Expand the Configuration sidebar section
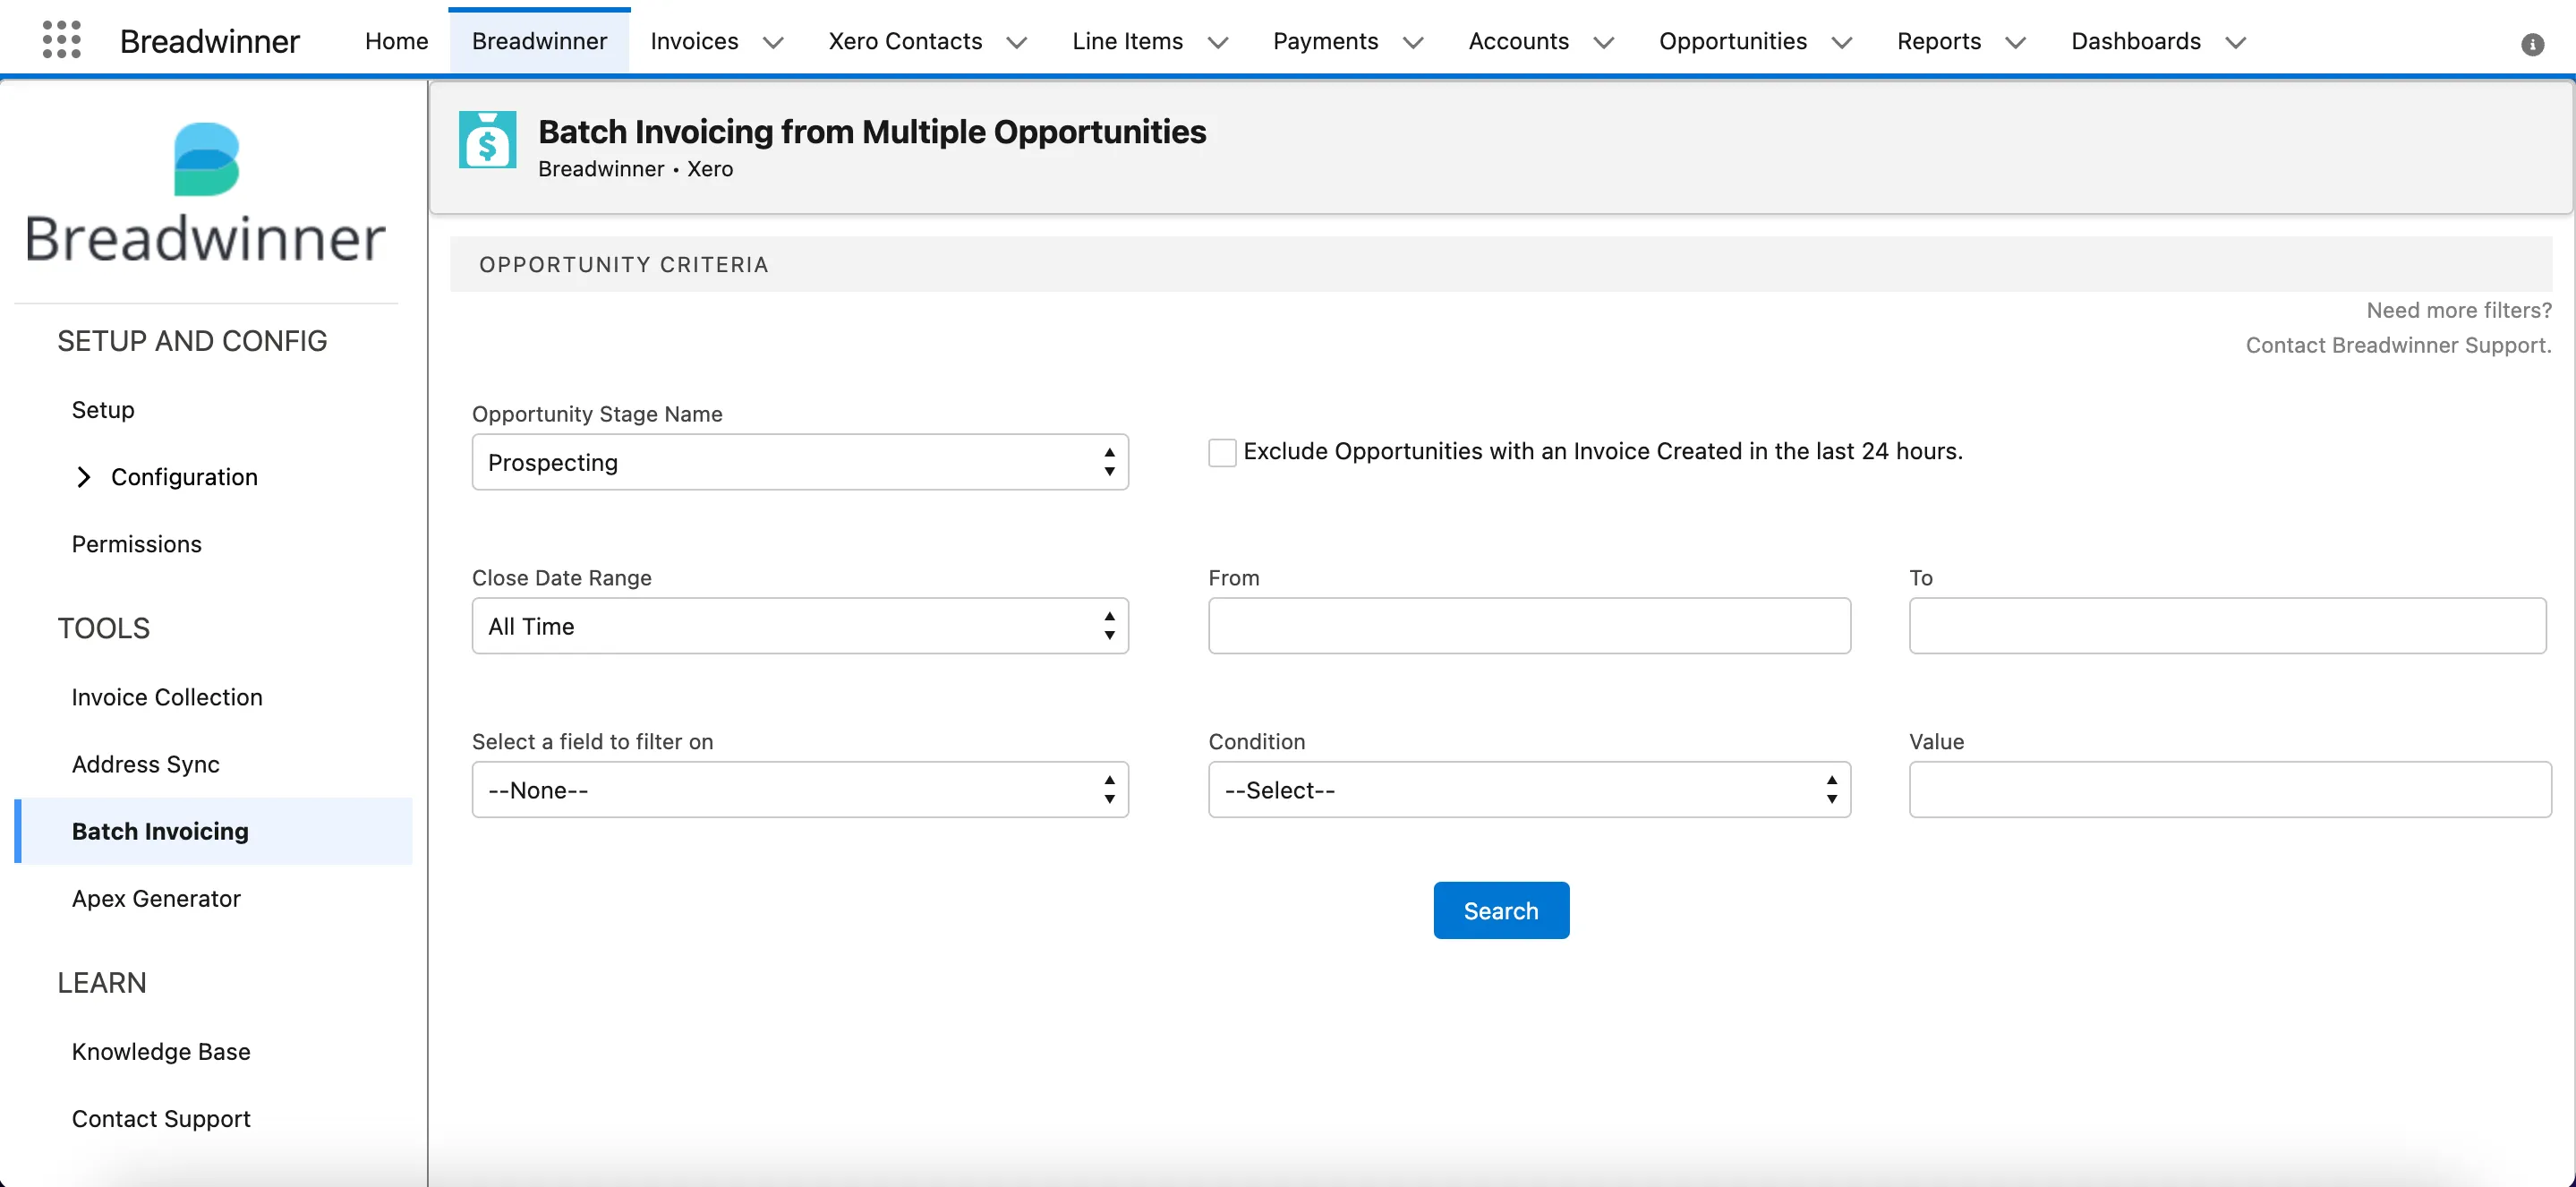This screenshot has width=2576, height=1187. (84, 477)
